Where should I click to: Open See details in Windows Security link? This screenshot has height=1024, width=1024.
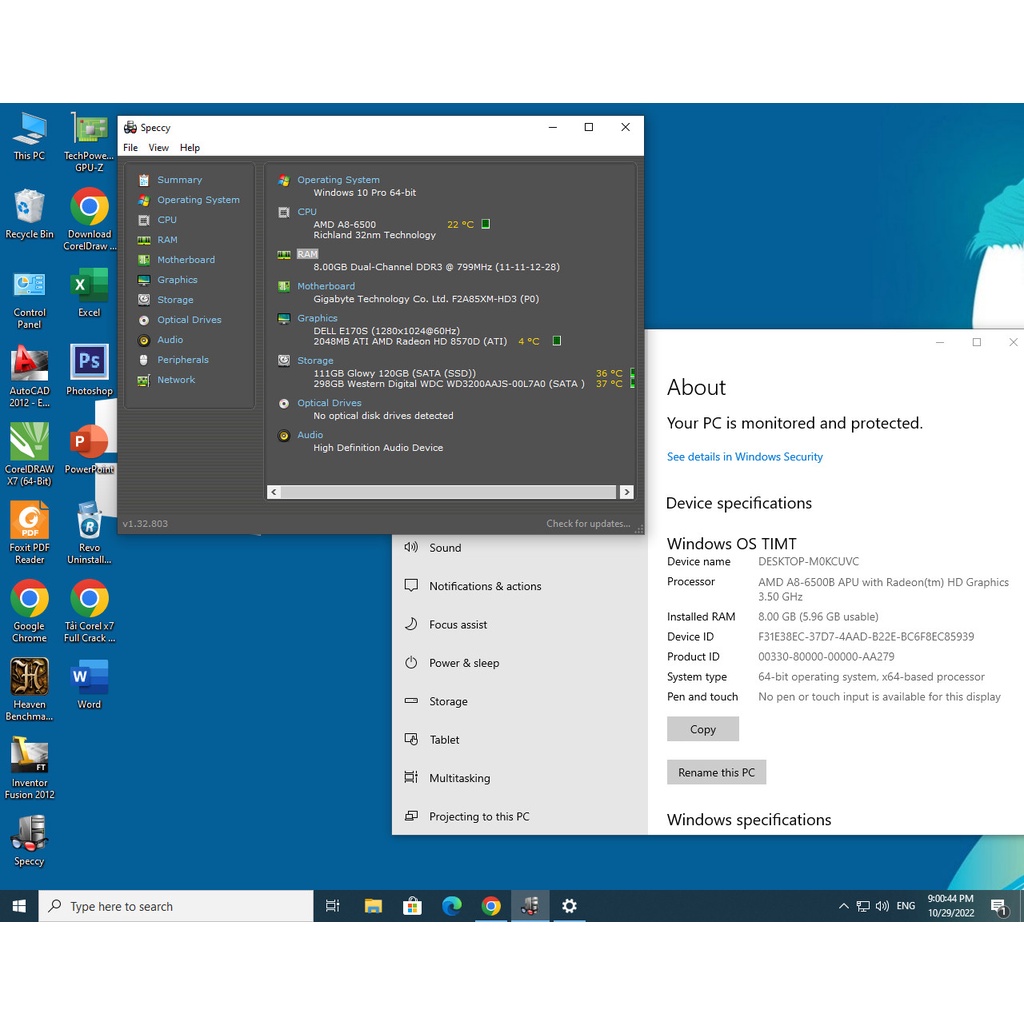pyautogui.click(x=744, y=457)
